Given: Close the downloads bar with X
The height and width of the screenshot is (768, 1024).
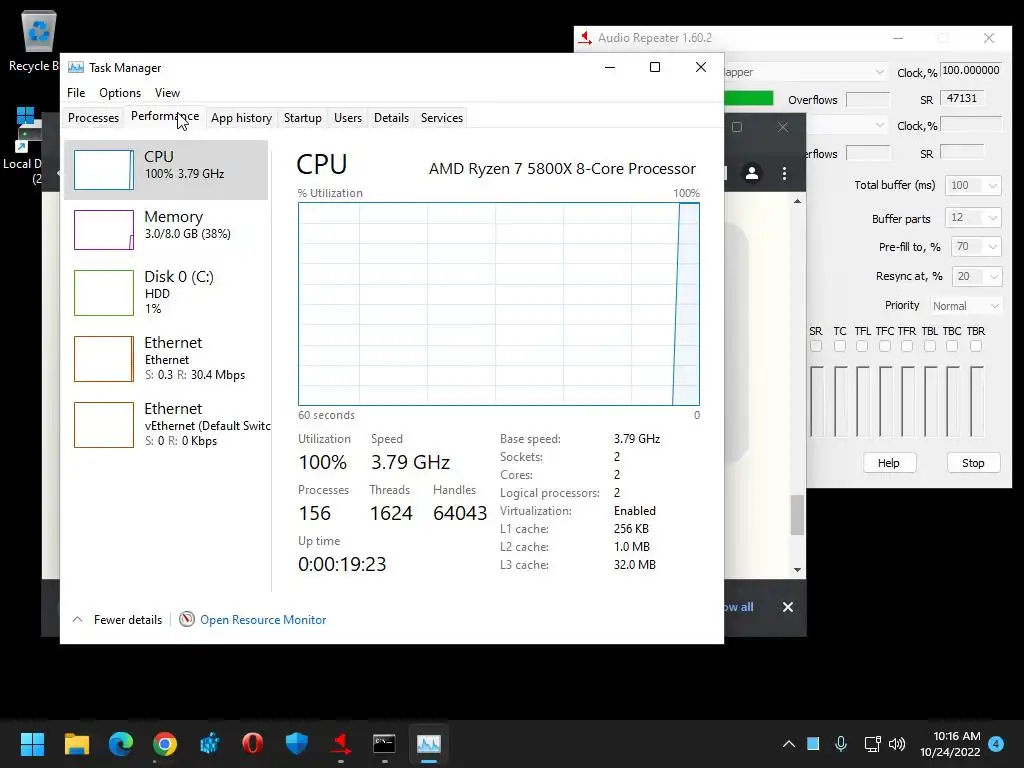Looking at the screenshot, I should (x=788, y=607).
